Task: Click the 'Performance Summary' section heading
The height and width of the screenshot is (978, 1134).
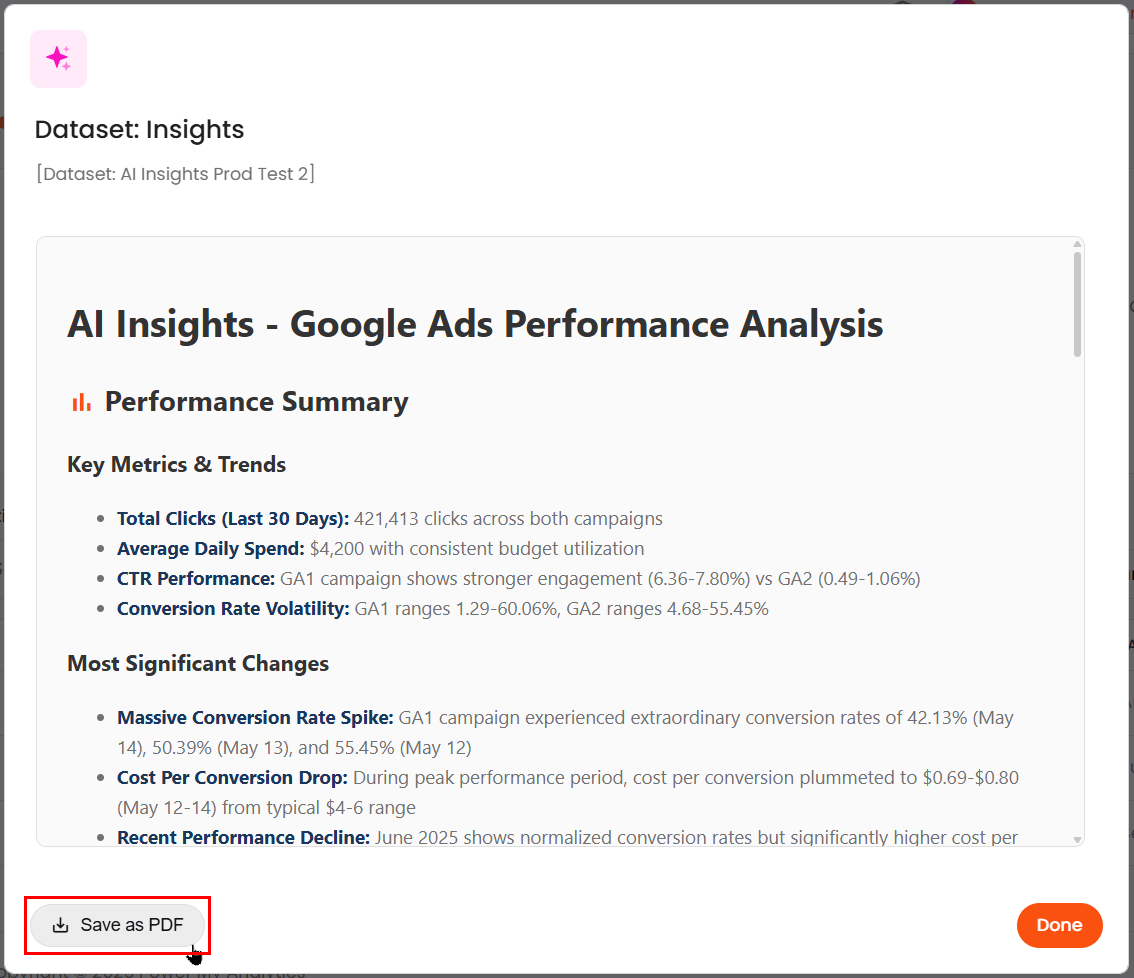Action: coord(256,402)
